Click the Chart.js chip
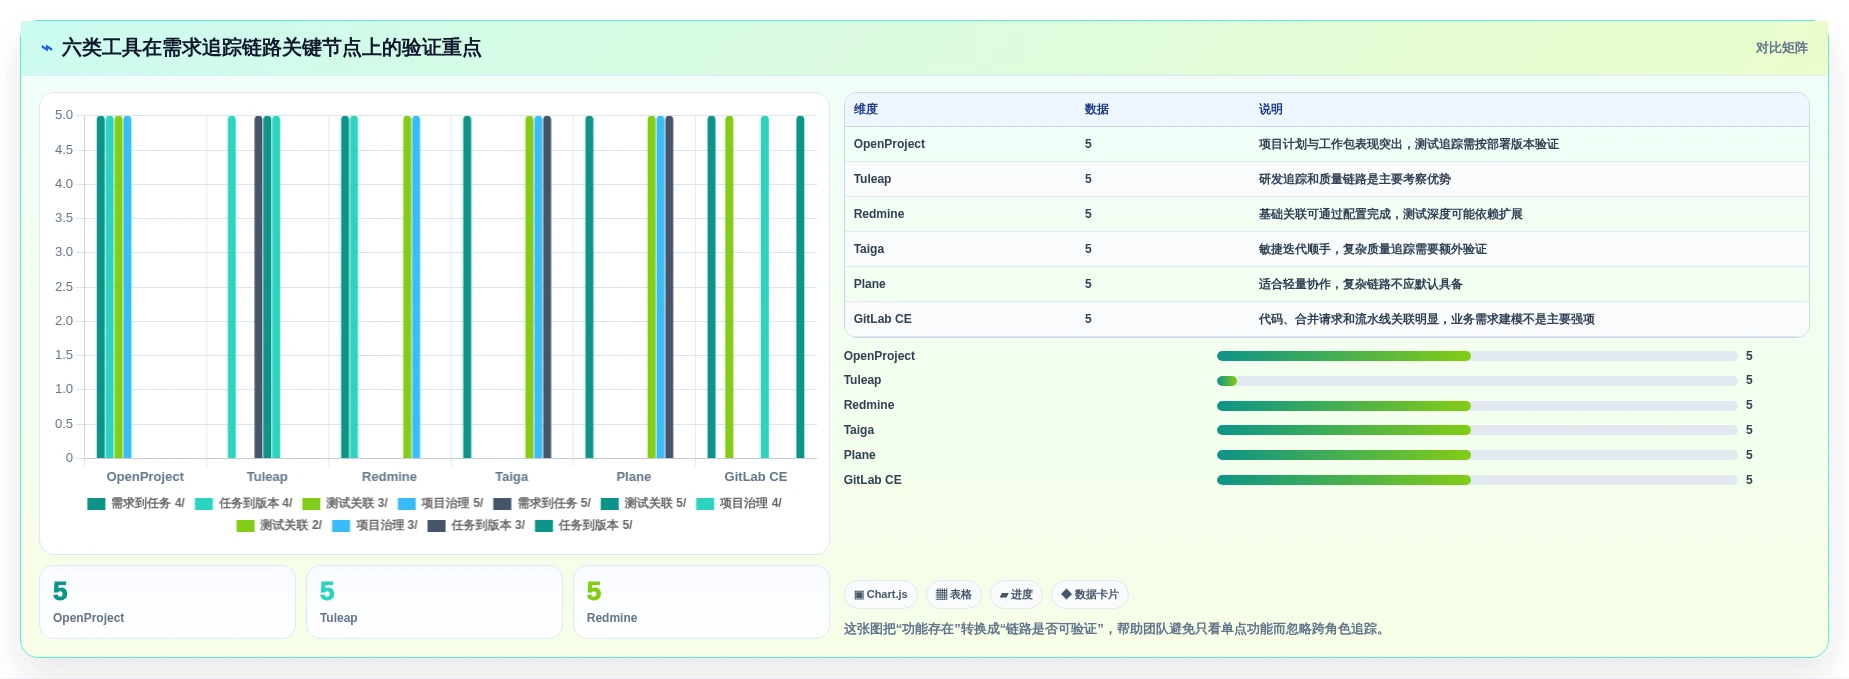The image size is (1849, 679). point(881,595)
